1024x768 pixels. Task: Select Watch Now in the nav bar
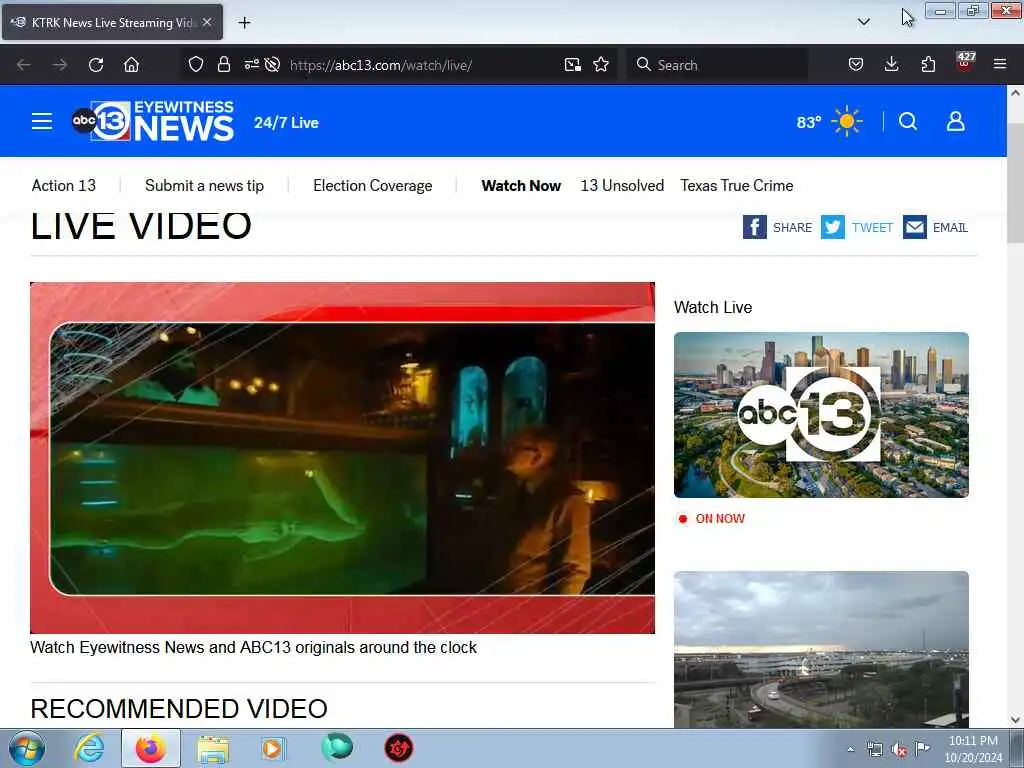[x=521, y=185]
